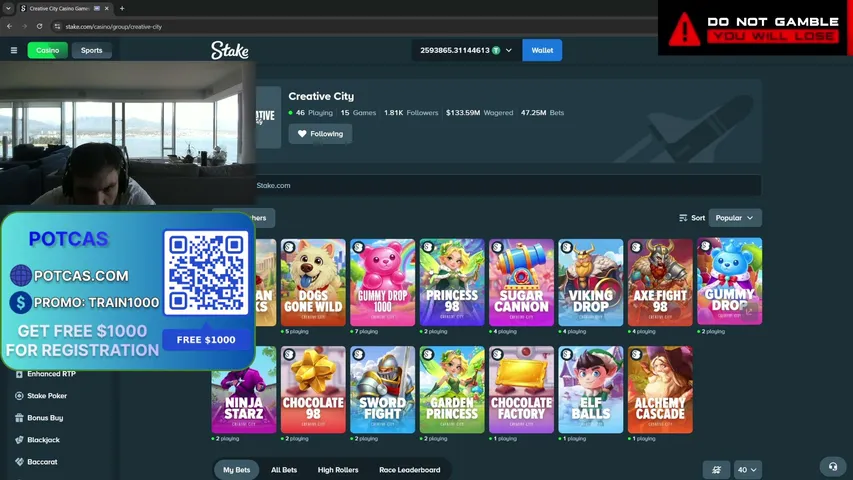Focus the stake.com address bar
Viewport: 853px width, 480px height.
coord(354,26)
